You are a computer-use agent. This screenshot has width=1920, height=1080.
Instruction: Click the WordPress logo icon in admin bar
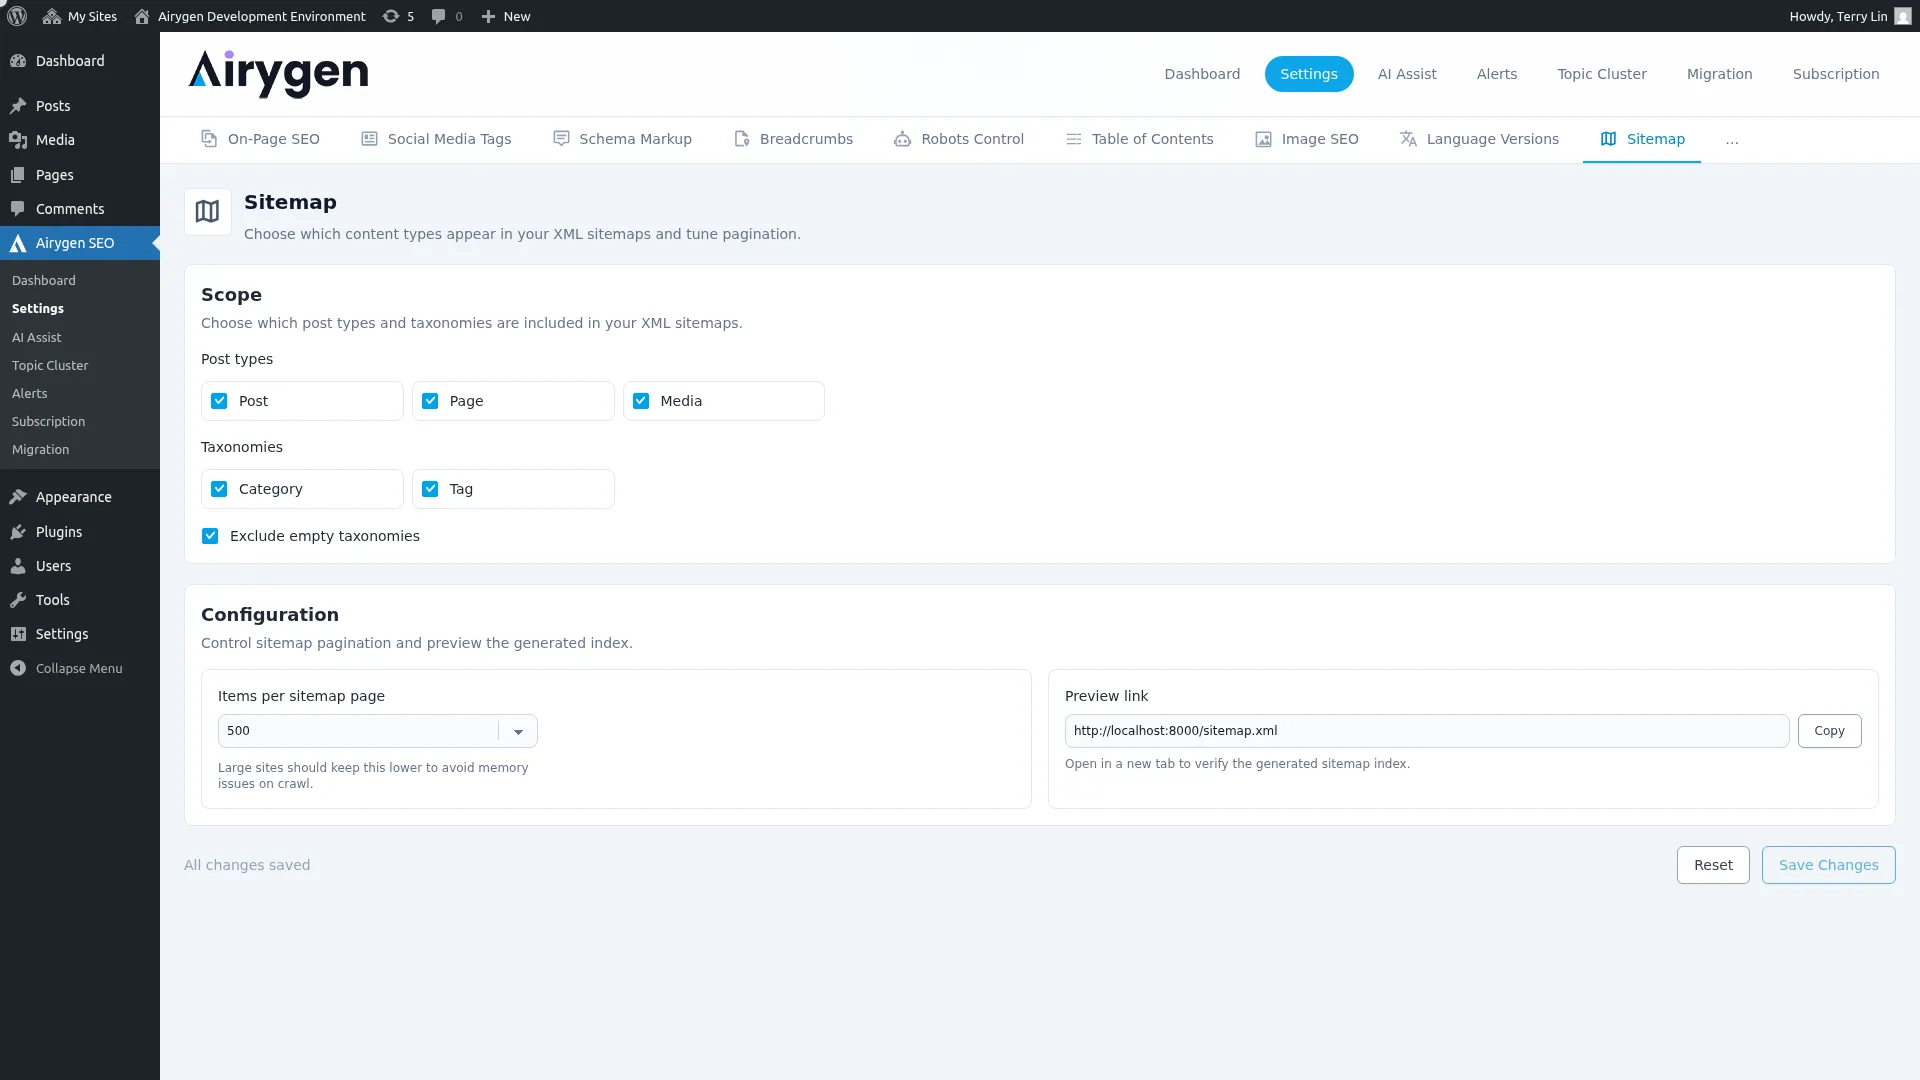click(x=17, y=16)
